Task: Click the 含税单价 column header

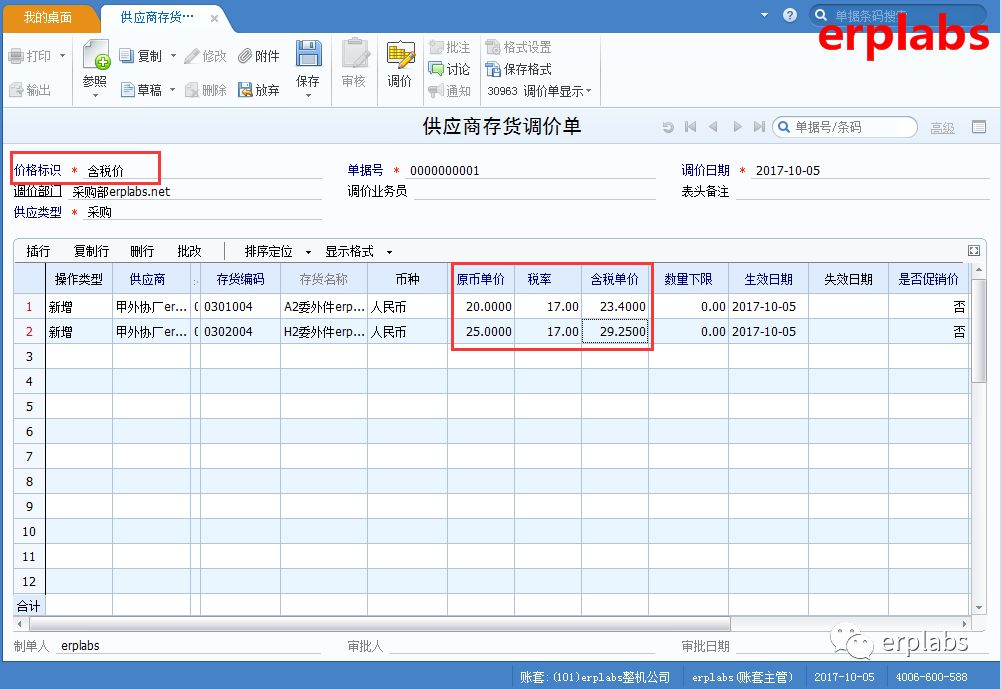Action: [614, 279]
